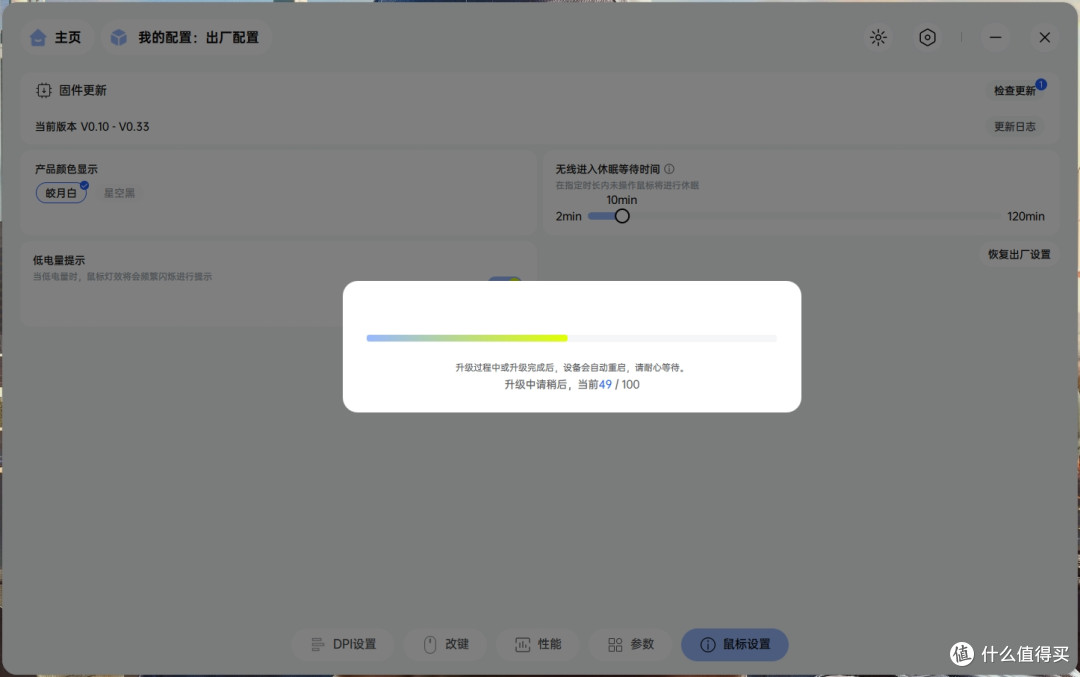Click the blue cube profile icon
The image size is (1080, 677).
(x=118, y=37)
